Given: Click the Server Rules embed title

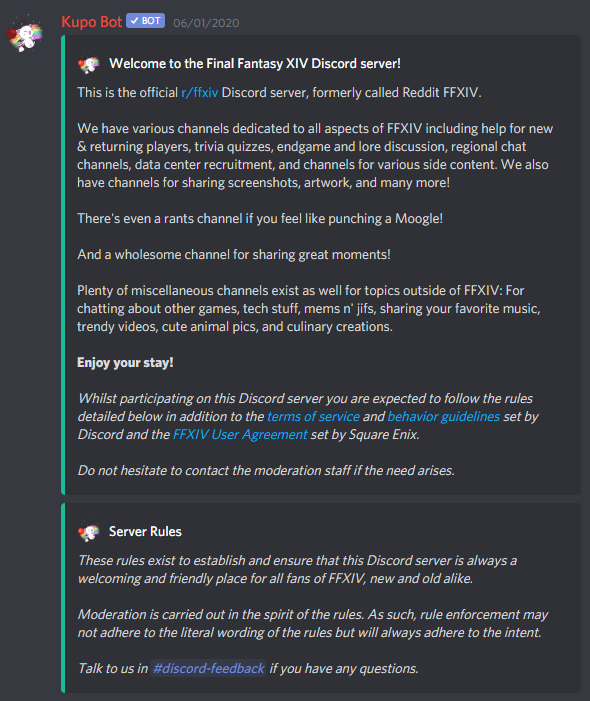Looking at the screenshot, I should tap(145, 532).
